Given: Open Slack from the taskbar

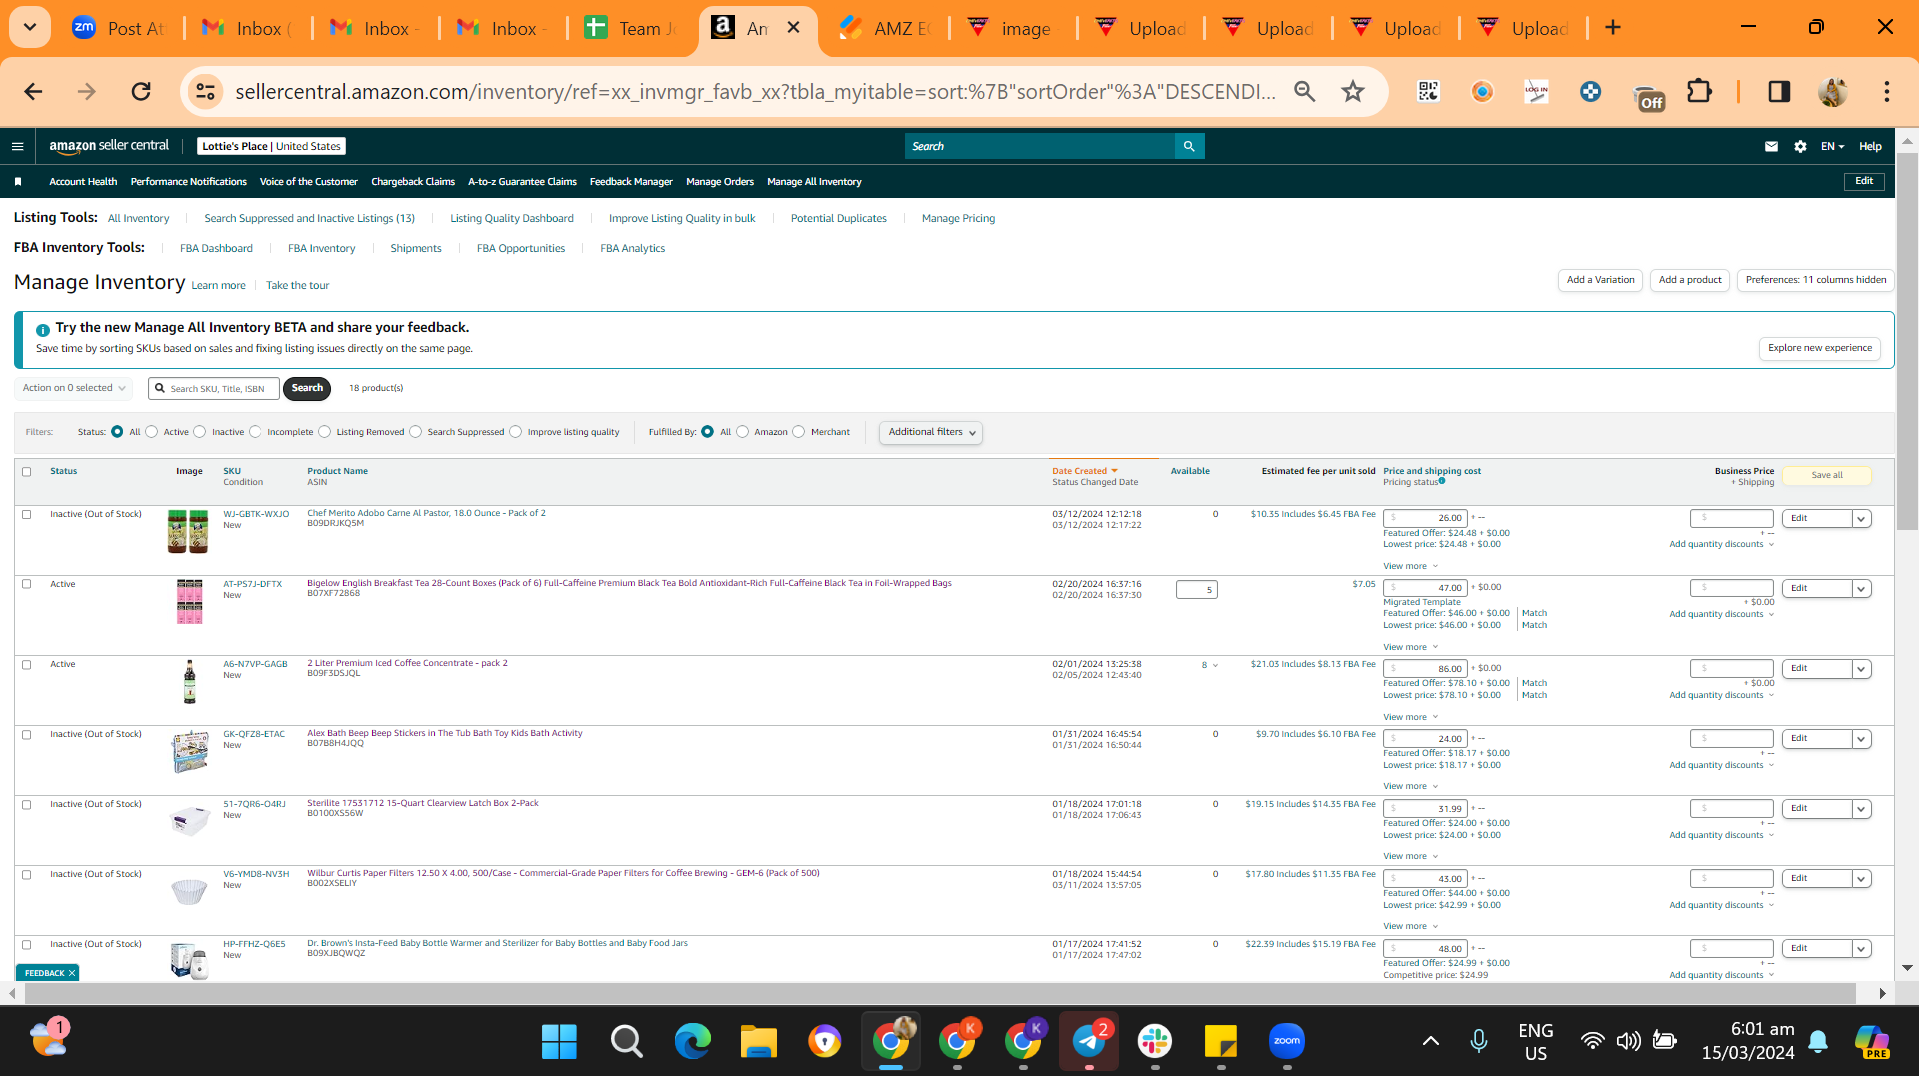Looking at the screenshot, I should (1155, 1041).
